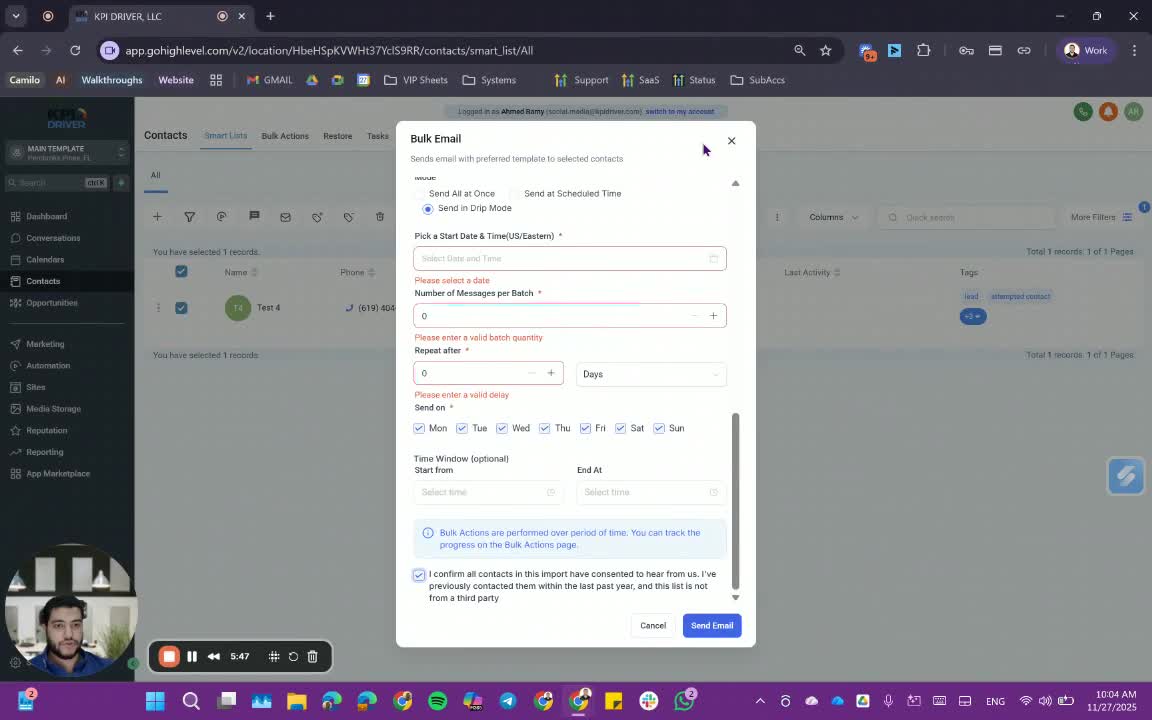Open Conversations in the sidebar

53,238
